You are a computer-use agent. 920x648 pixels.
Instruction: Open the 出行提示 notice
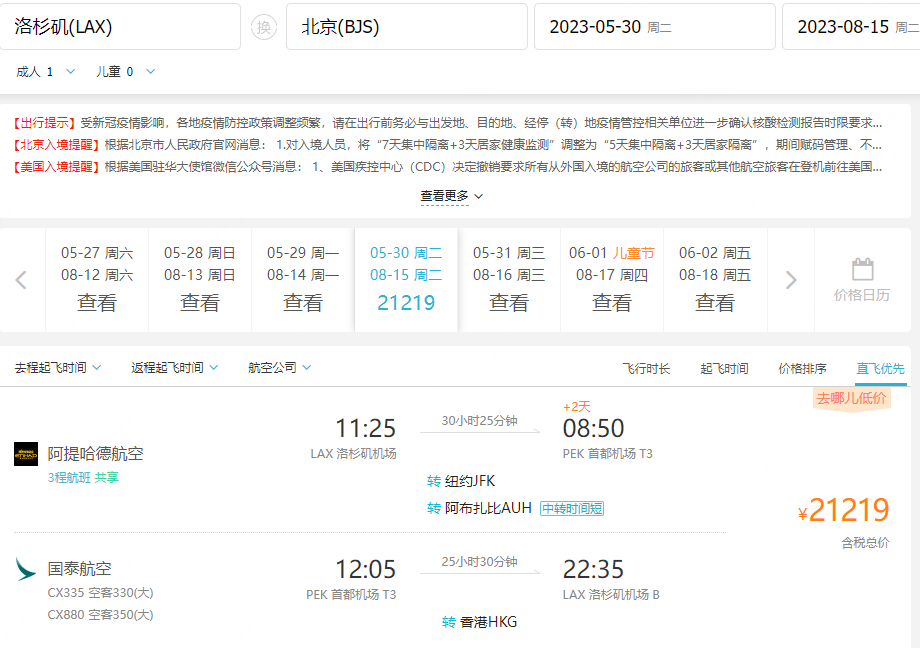(x=447, y=123)
